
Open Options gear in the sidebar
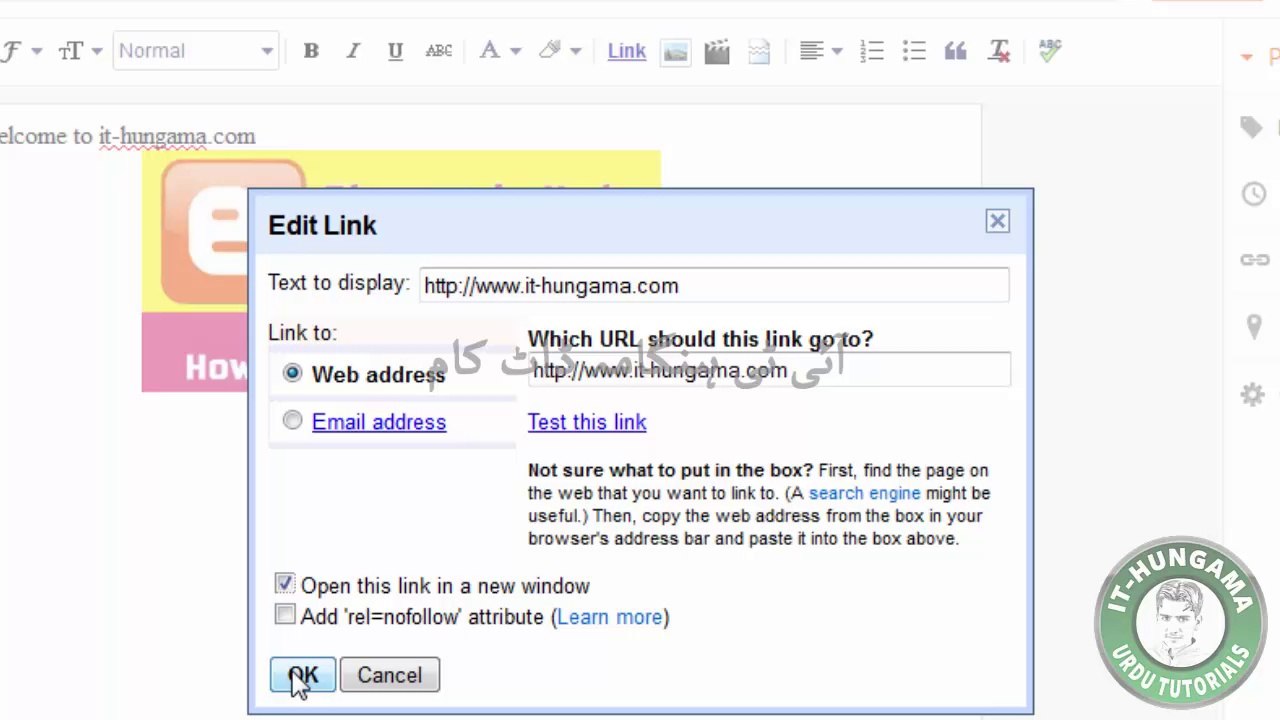(1253, 394)
